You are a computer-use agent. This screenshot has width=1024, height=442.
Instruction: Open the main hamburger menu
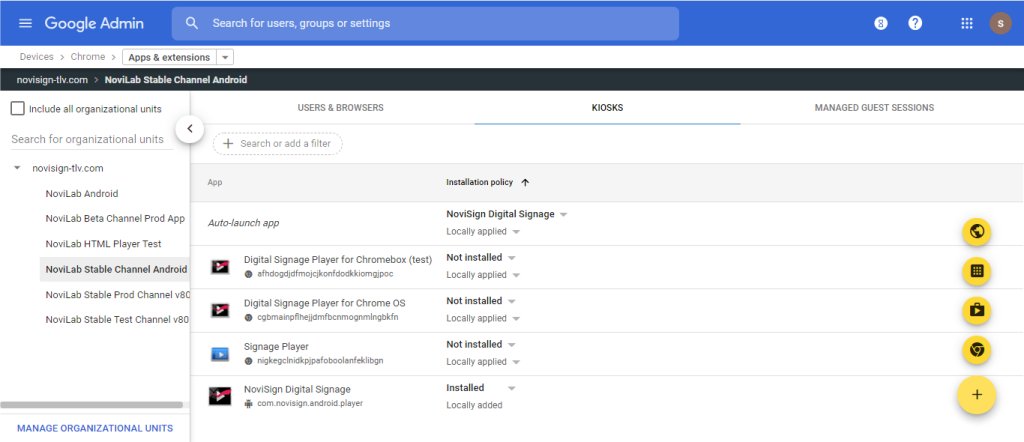[x=25, y=24]
